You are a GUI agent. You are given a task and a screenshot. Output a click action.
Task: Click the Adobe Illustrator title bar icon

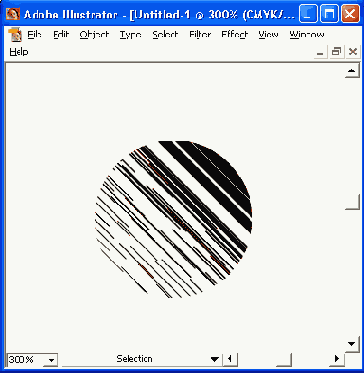13,14
